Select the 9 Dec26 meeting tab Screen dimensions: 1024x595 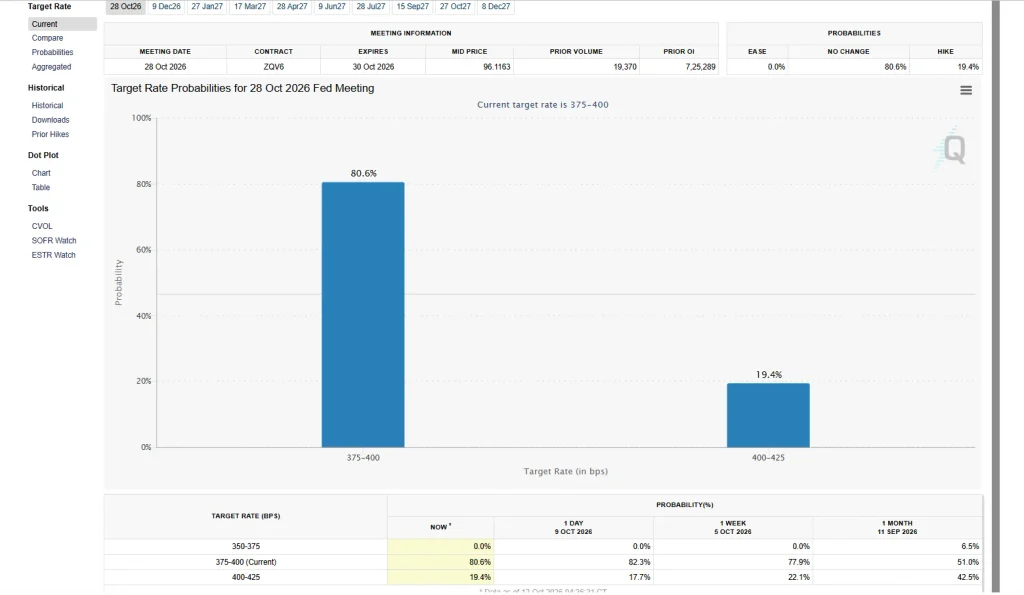(167, 7)
